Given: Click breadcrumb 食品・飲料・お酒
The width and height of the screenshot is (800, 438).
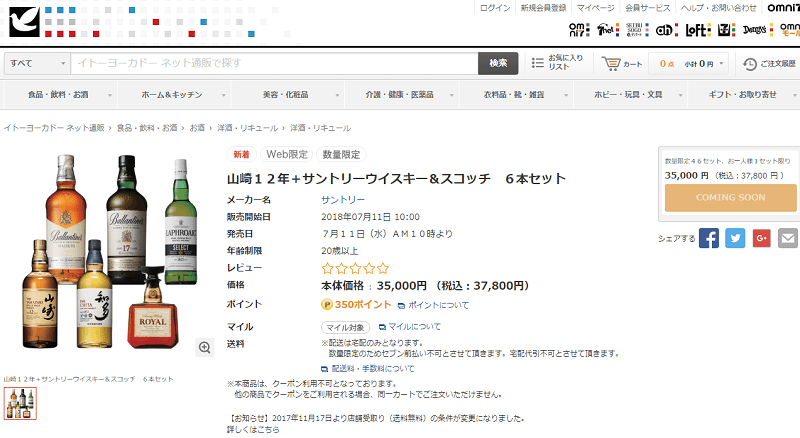Looking at the screenshot, I should coord(147,128).
